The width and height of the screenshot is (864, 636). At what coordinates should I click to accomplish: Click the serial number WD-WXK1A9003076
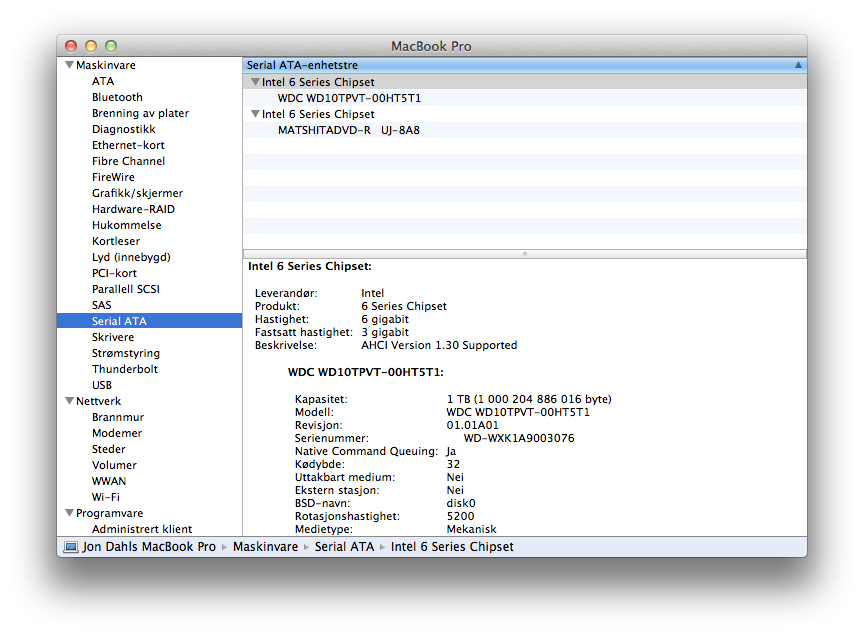[519, 438]
